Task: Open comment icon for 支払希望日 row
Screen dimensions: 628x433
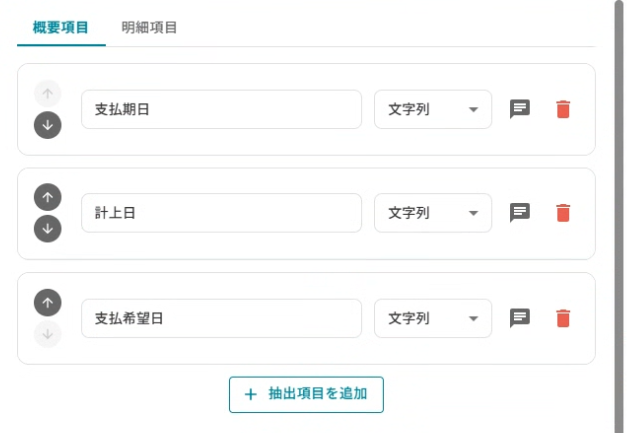Action: pyautogui.click(x=520, y=318)
